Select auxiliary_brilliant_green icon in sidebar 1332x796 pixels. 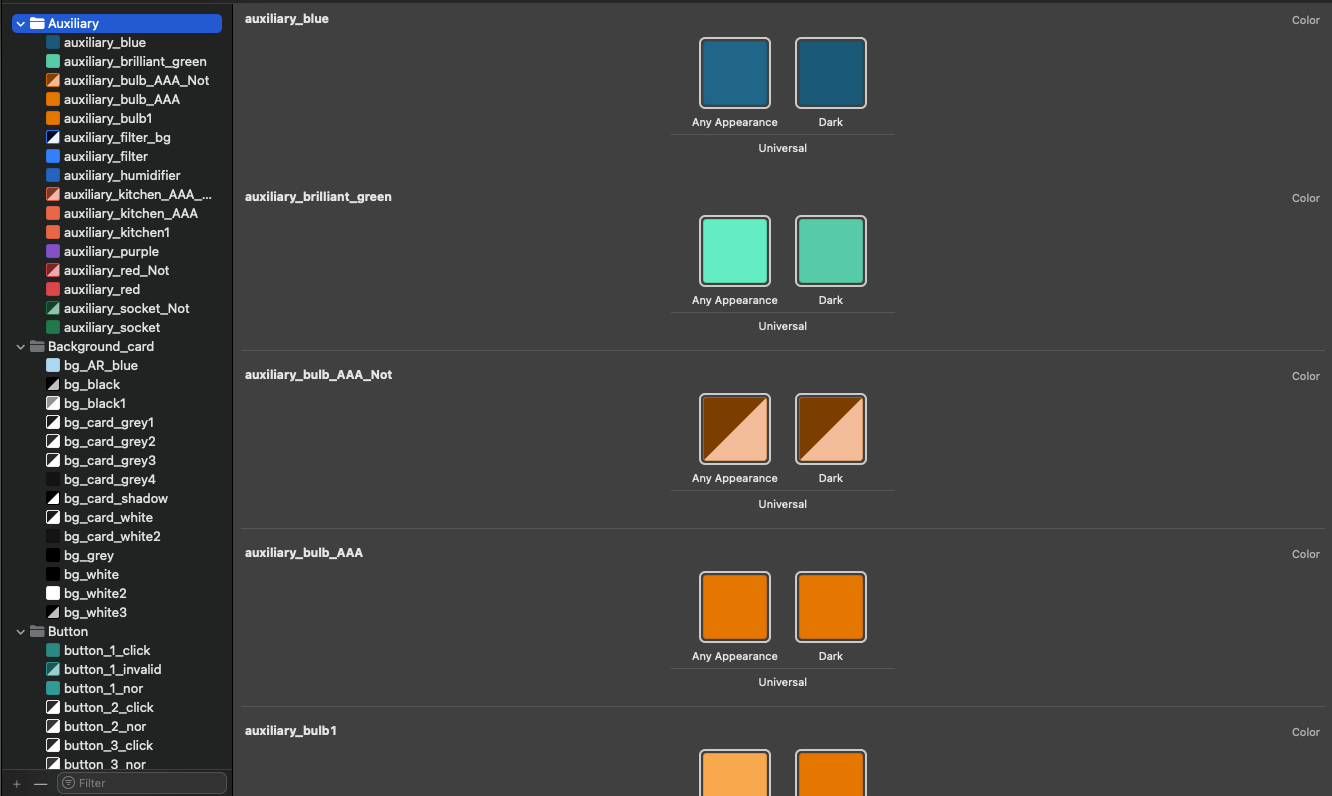[x=53, y=62]
